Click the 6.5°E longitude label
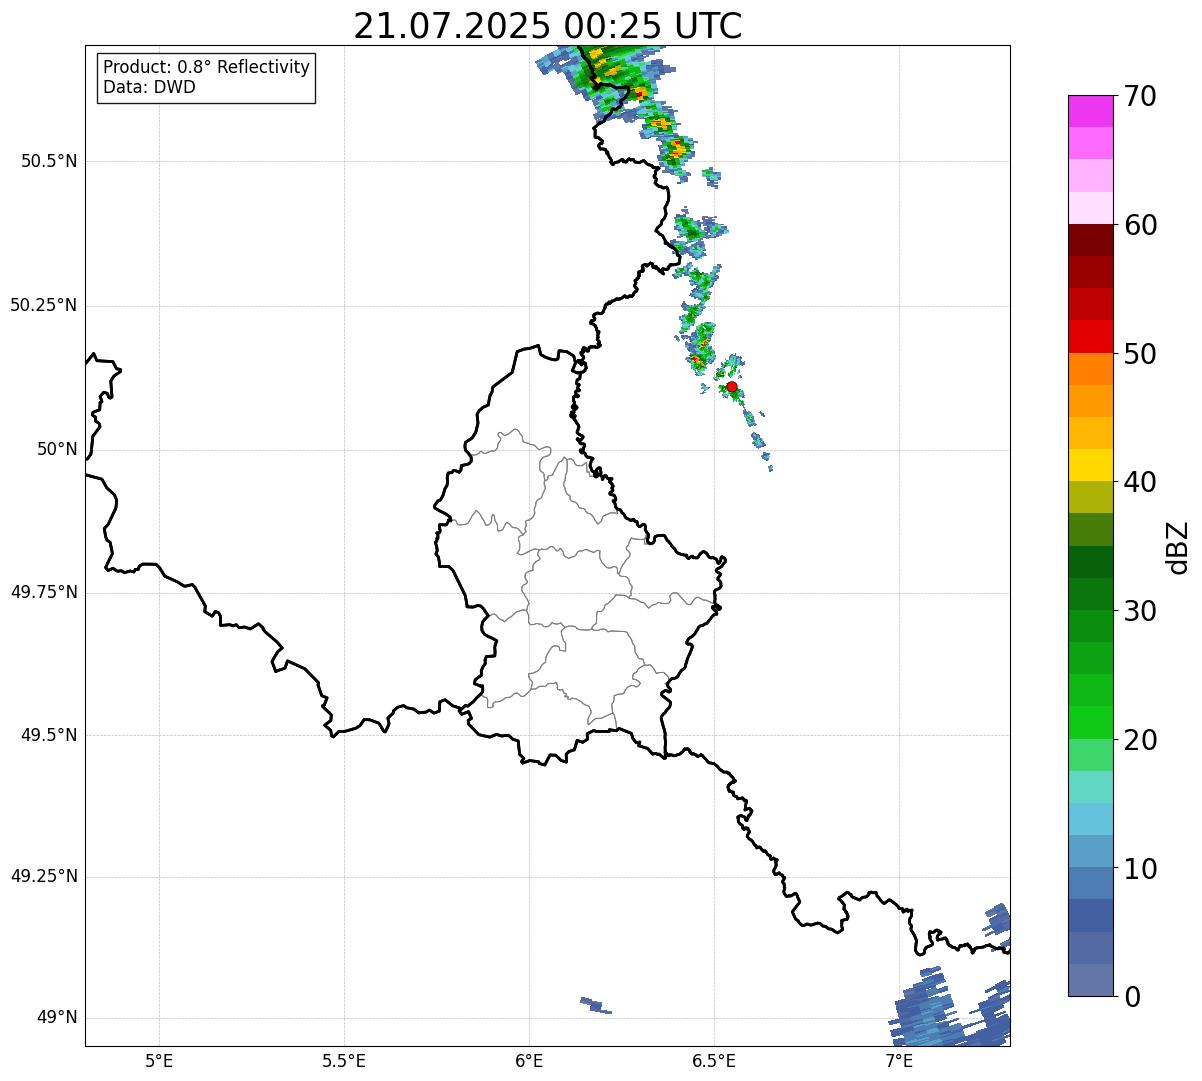The height and width of the screenshot is (1081, 1202). click(714, 1060)
